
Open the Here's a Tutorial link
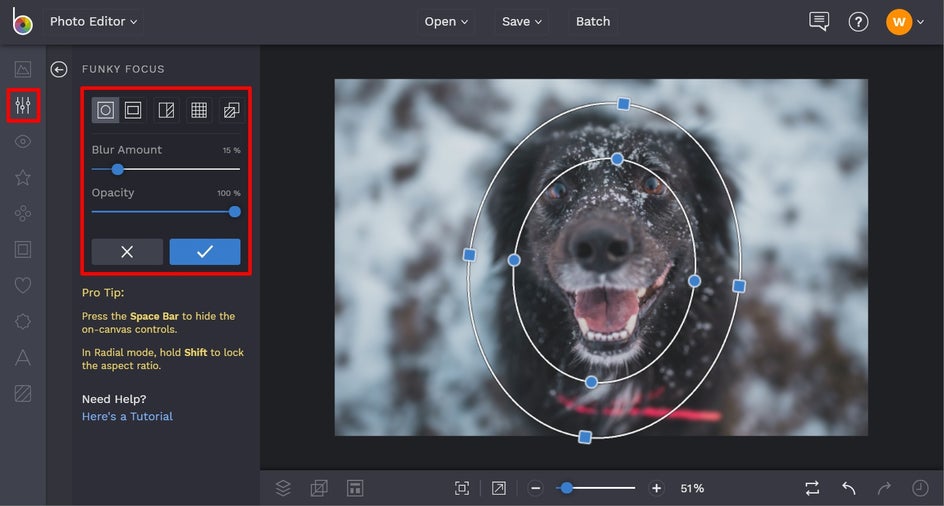(x=127, y=416)
